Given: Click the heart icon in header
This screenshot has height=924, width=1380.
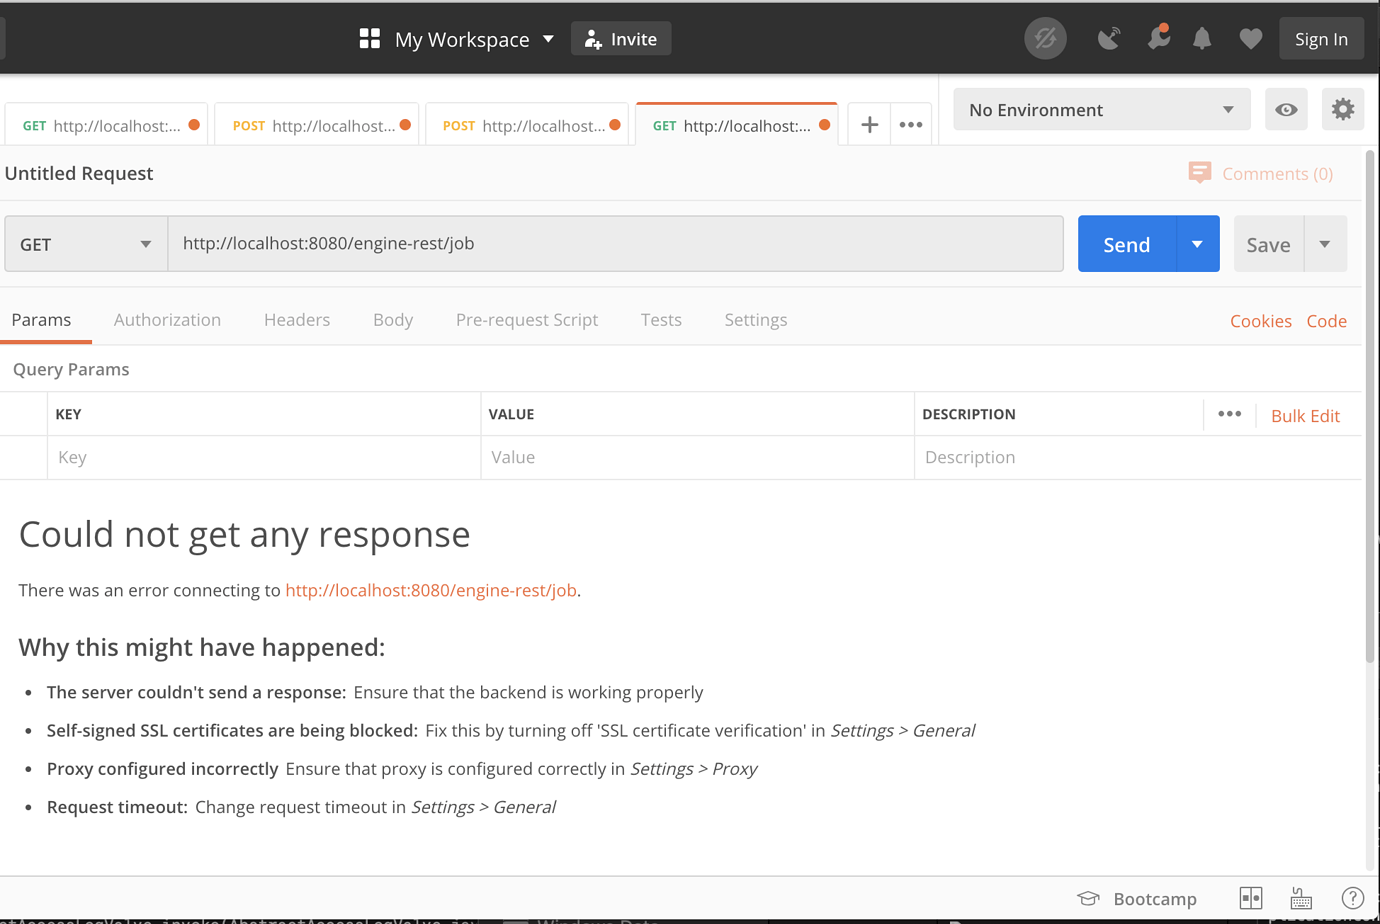Looking at the screenshot, I should click(1250, 39).
